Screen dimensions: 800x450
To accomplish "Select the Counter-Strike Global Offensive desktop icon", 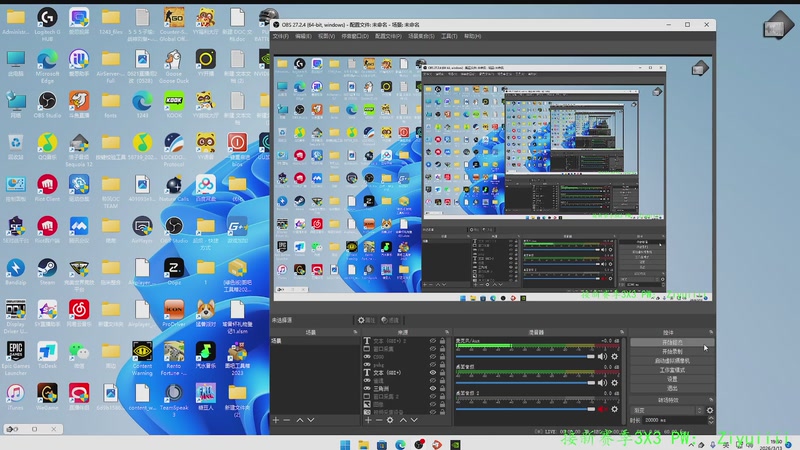I will (173, 23).
